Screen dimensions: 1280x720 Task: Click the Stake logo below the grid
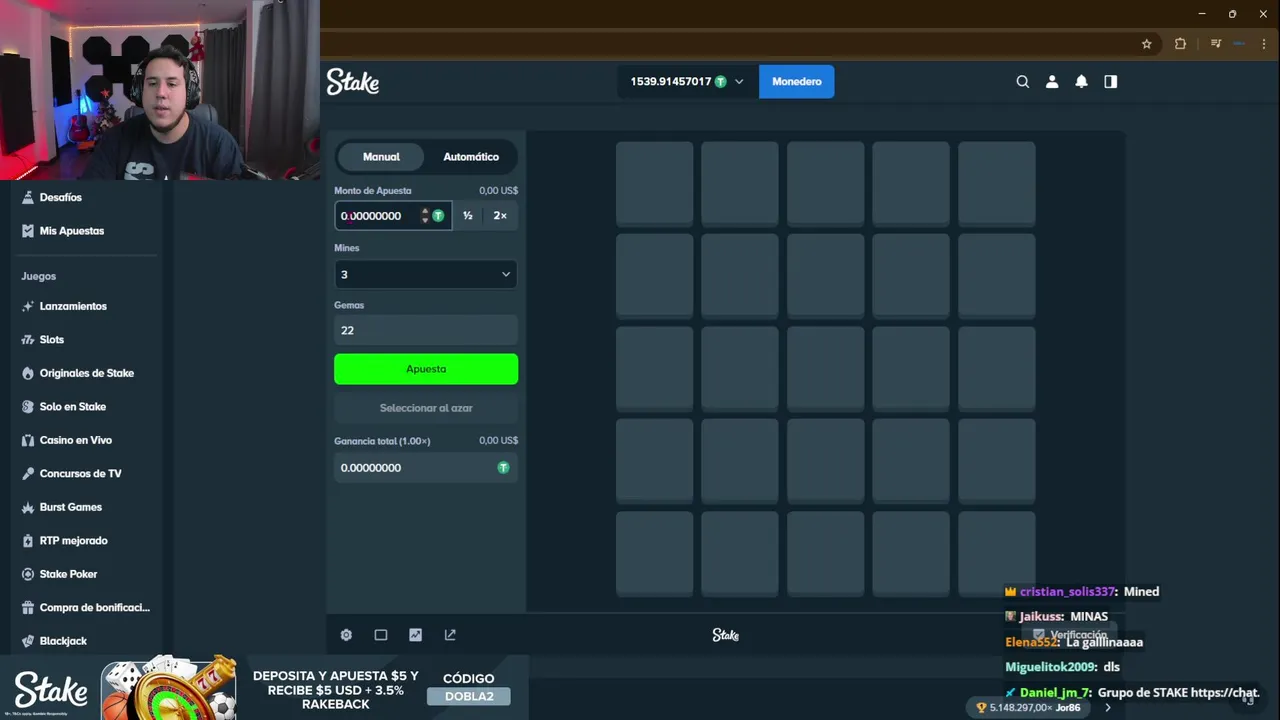click(x=725, y=635)
